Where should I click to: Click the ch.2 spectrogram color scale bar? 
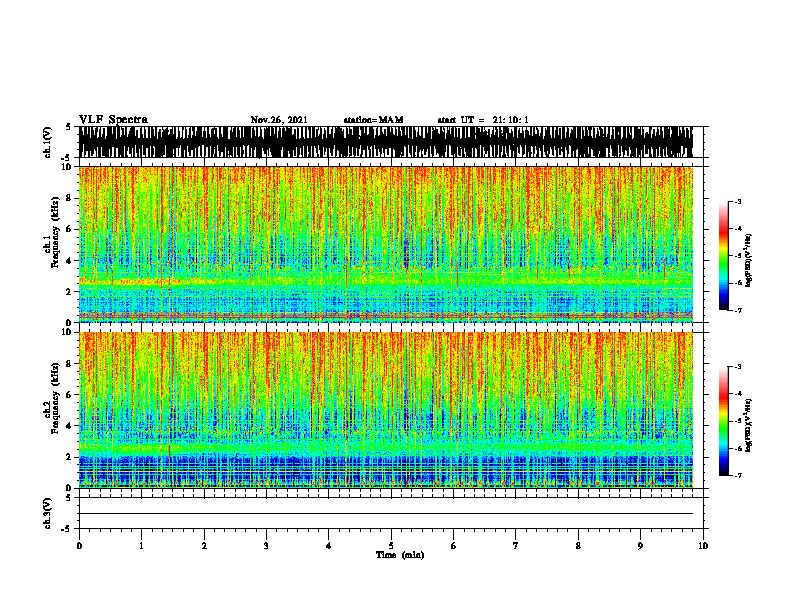pyautogui.click(x=723, y=421)
